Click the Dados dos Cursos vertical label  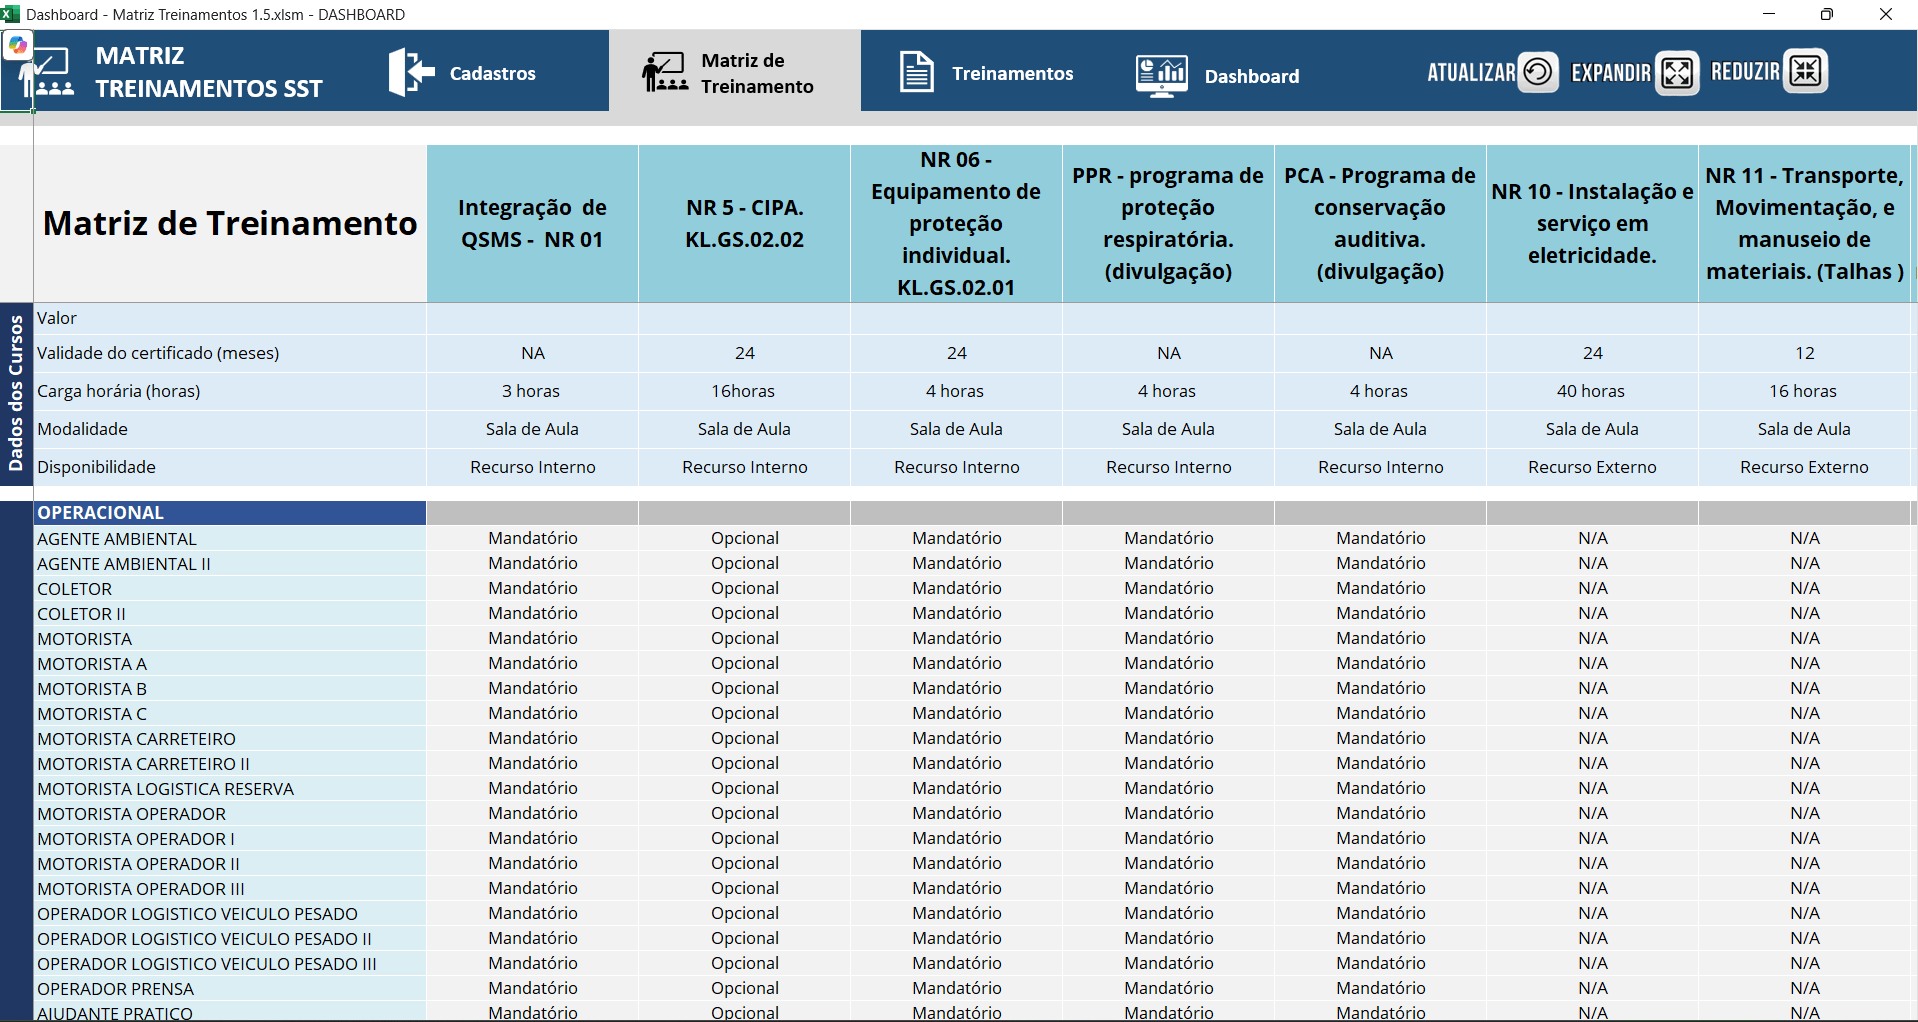[16, 393]
